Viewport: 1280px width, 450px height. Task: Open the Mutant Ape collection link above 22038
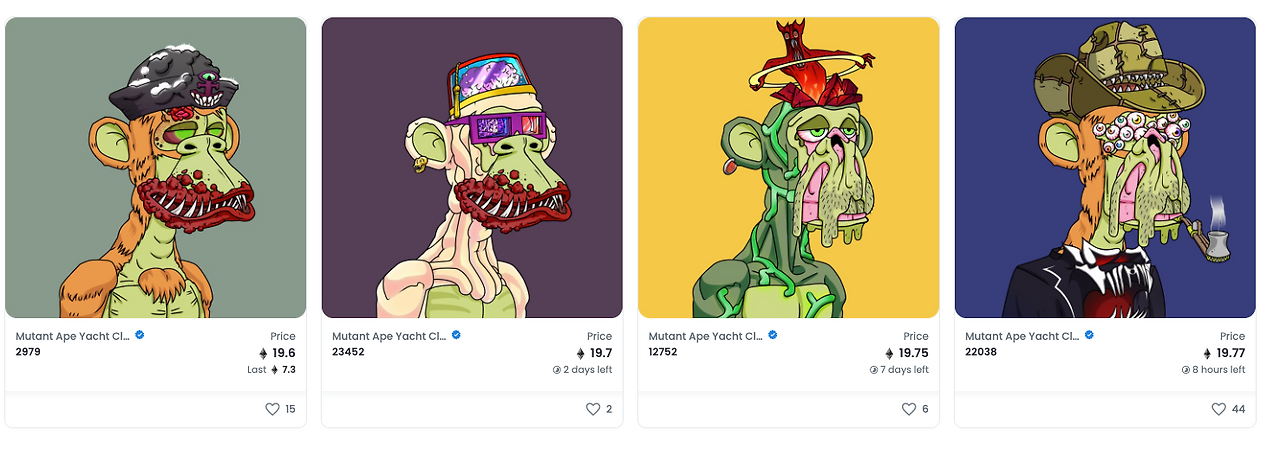[x=1022, y=337]
